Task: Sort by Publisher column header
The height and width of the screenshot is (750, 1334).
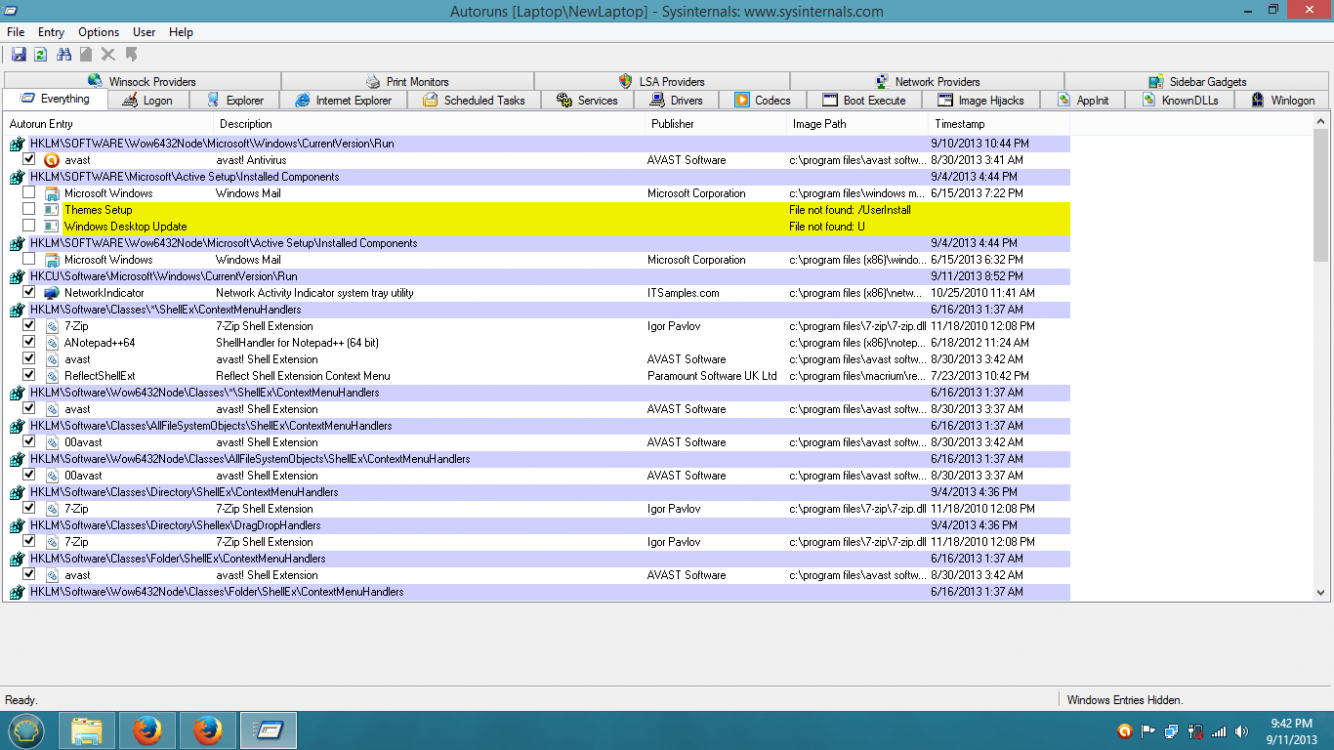Action: [x=717, y=124]
